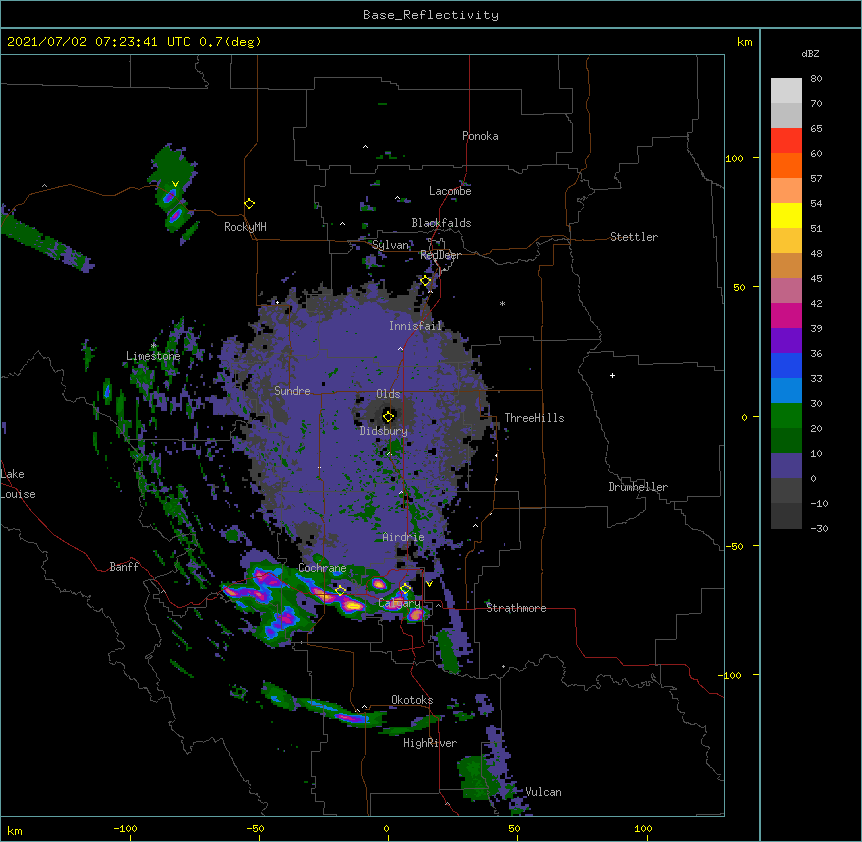Viewport: 862px width, 842px height.
Task: Click the Sundre city label
Action: [x=292, y=391]
